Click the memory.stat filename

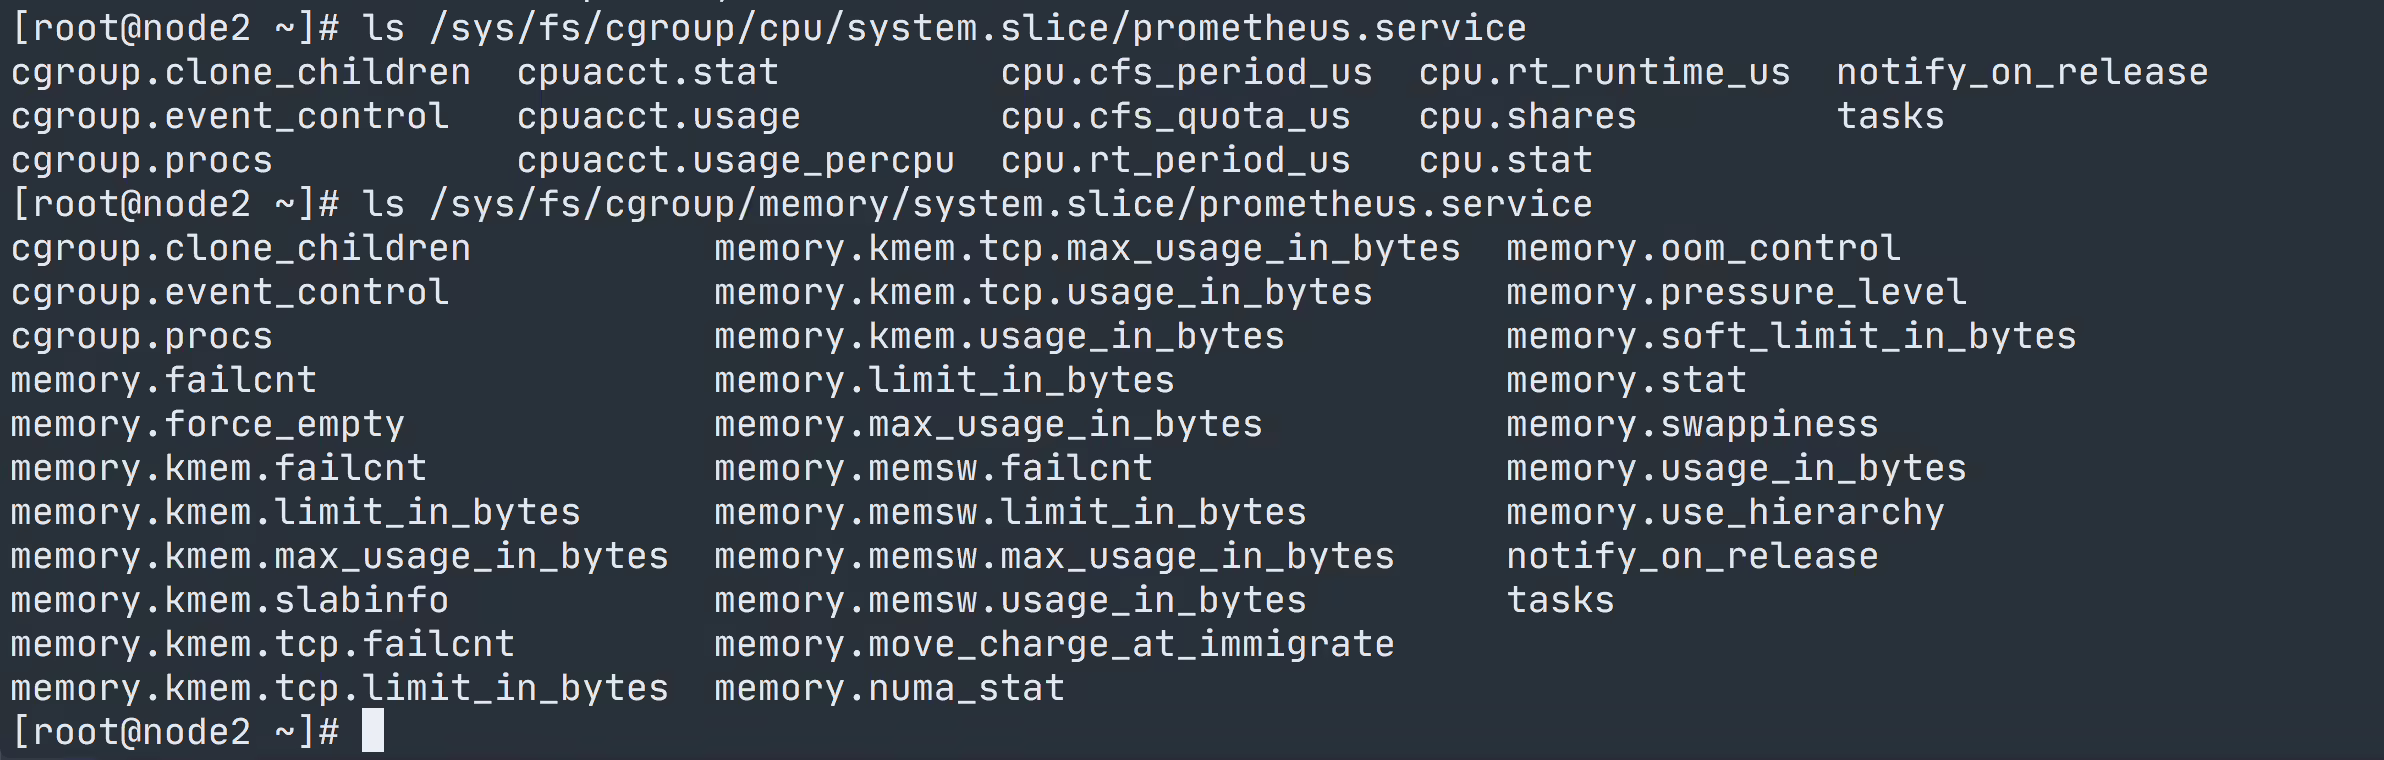point(1627,380)
